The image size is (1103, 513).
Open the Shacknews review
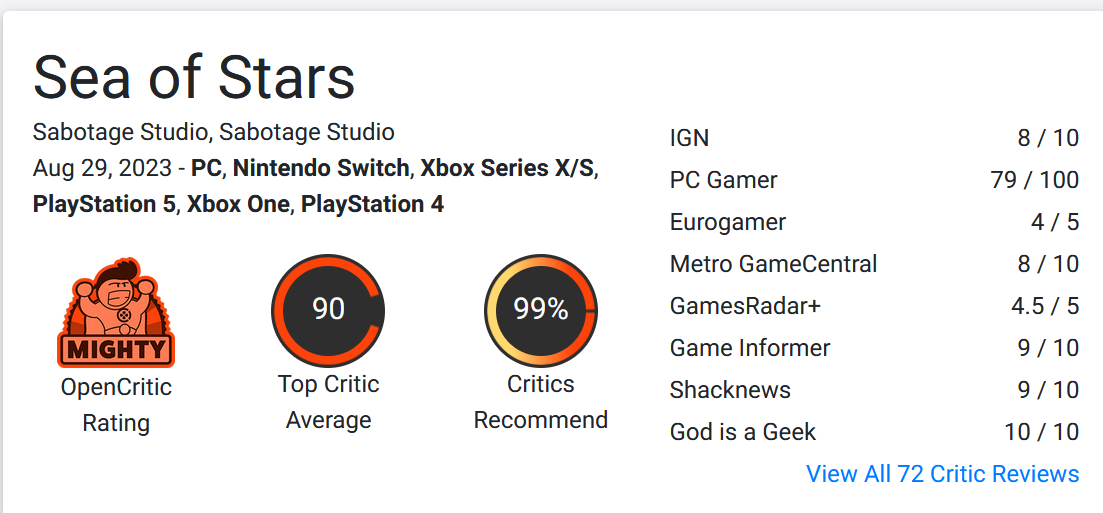[874, 390]
